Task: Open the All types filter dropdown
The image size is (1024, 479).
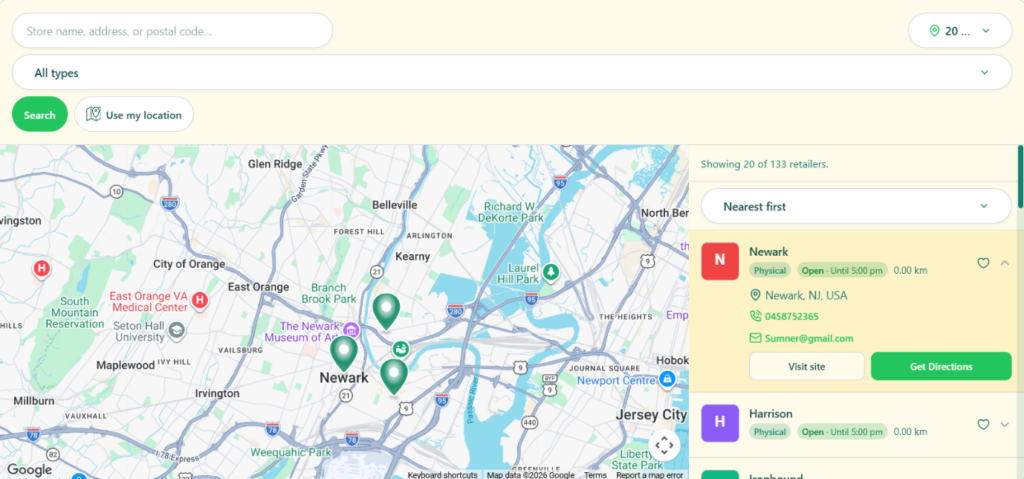Action: pyautogui.click(x=512, y=73)
